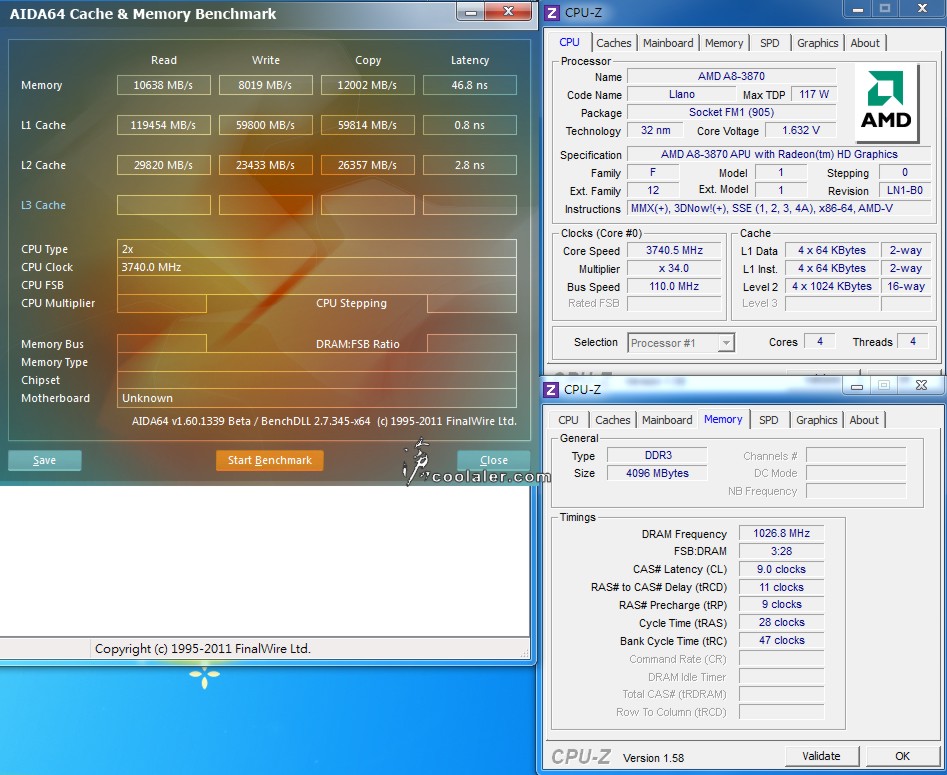Image resolution: width=947 pixels, height=775 pixels.
Task: Click the CPU Clock field showing 3740.0 MHz
Action: (317, 267)
